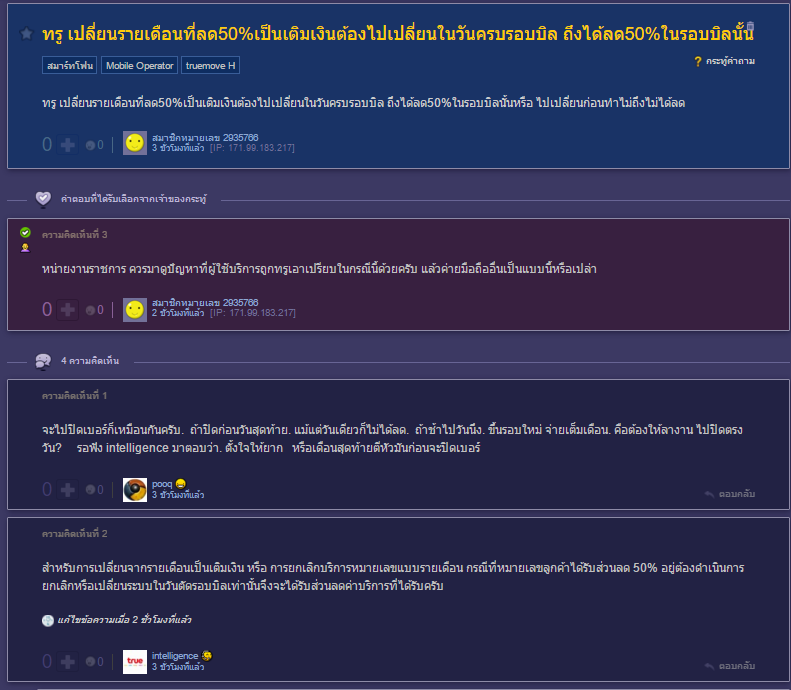Click original post timestamp 3 ชั่วโมงที่แล้ว
The height and width of the screenshot is (690, 791).
point(178,148)
